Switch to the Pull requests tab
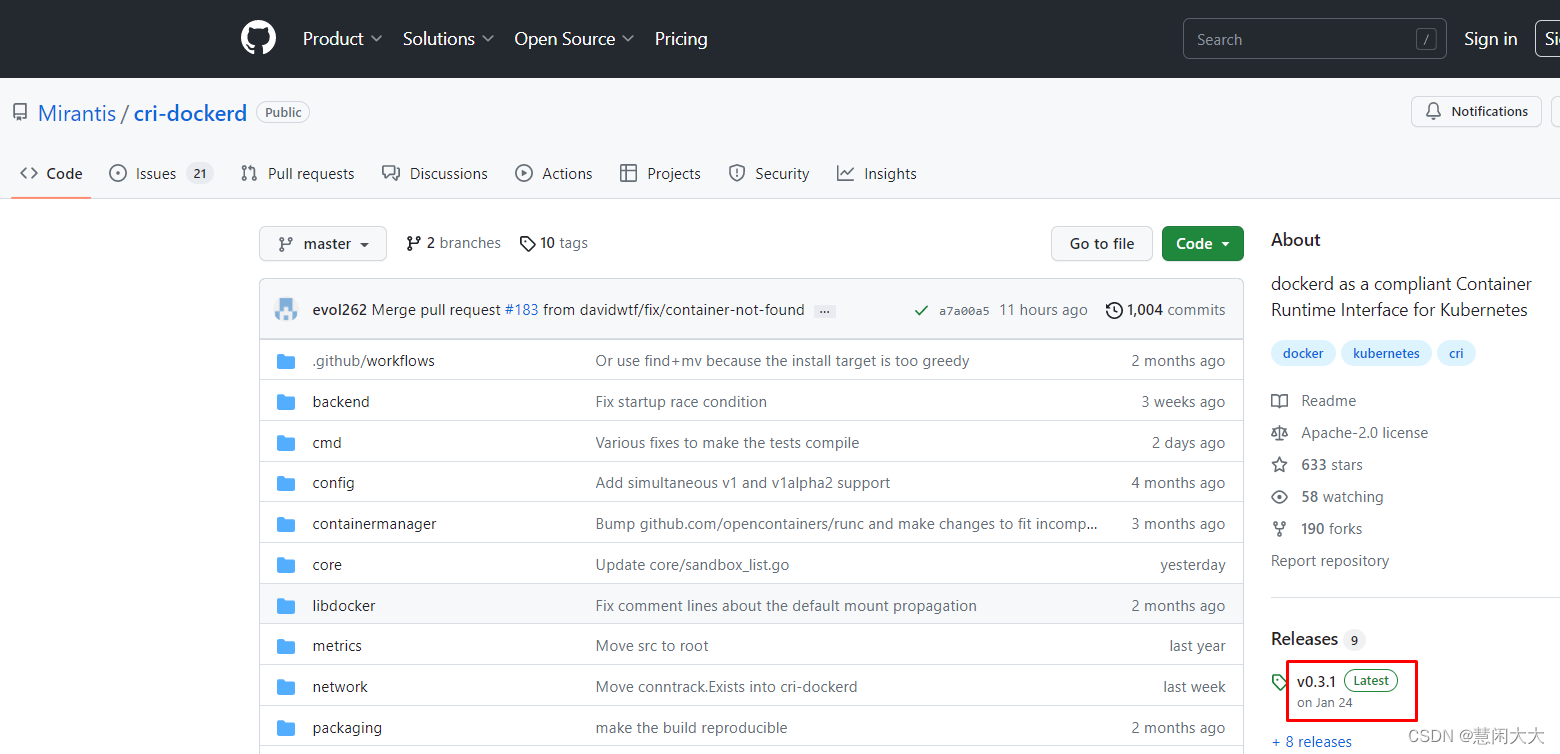Image resolution: width=1560 pixels, height=754 pixels. [298, 173]
